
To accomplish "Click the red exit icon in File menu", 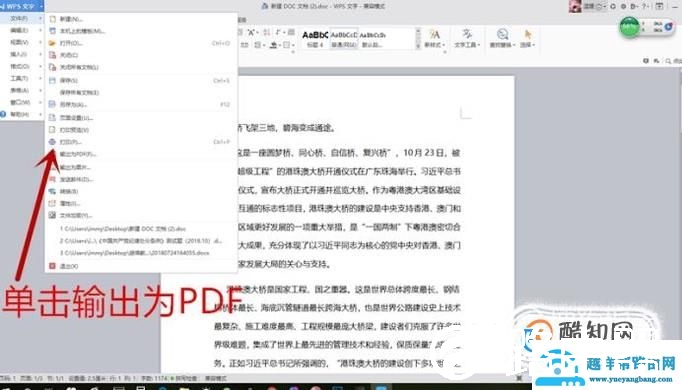I will point(53,266).
